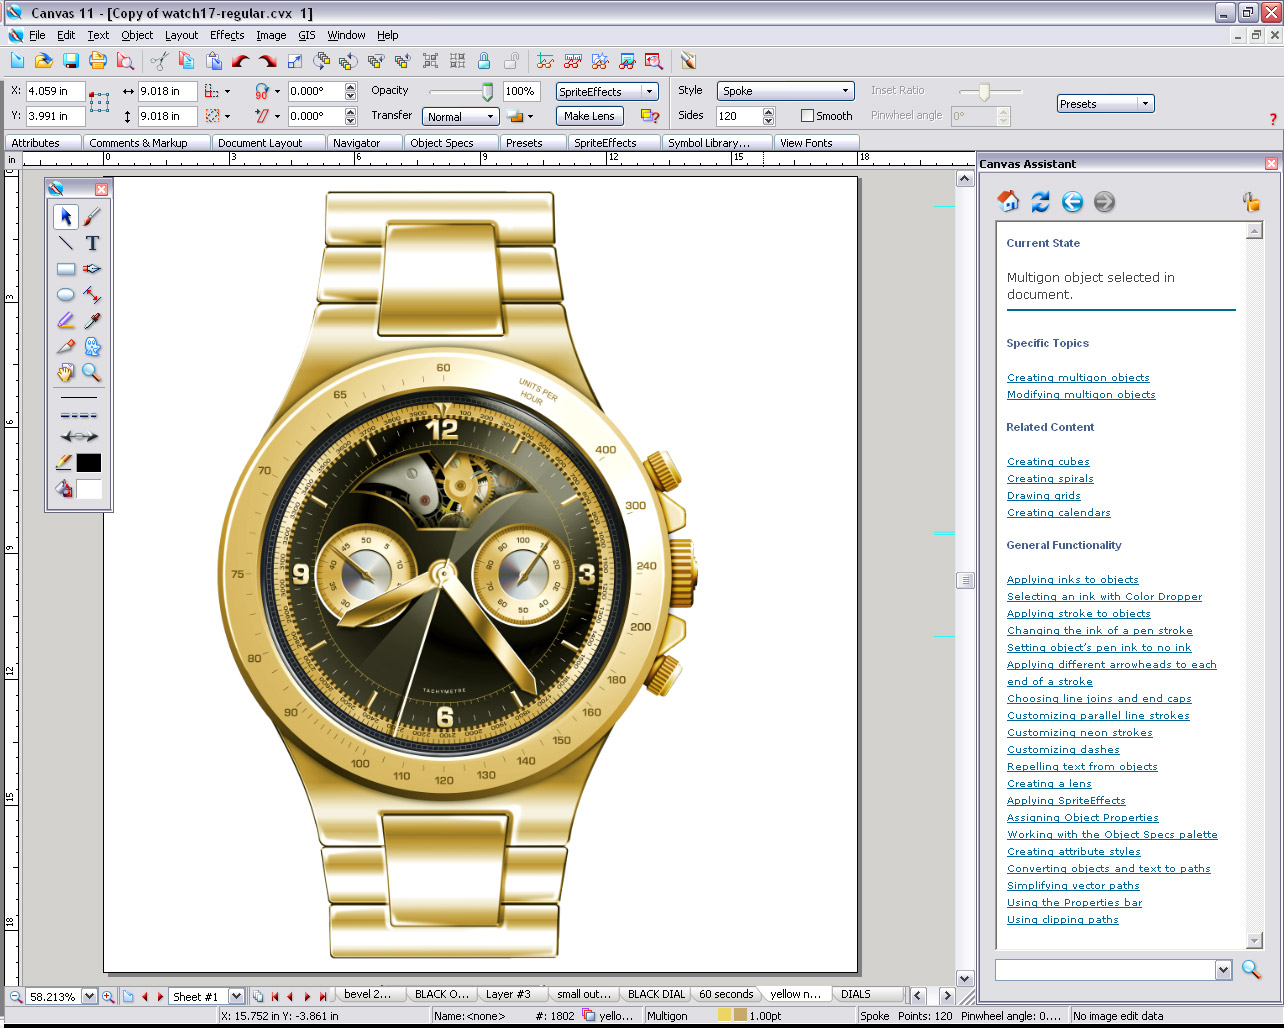
Task: Open the Effects menu
Action: [227, 35]
